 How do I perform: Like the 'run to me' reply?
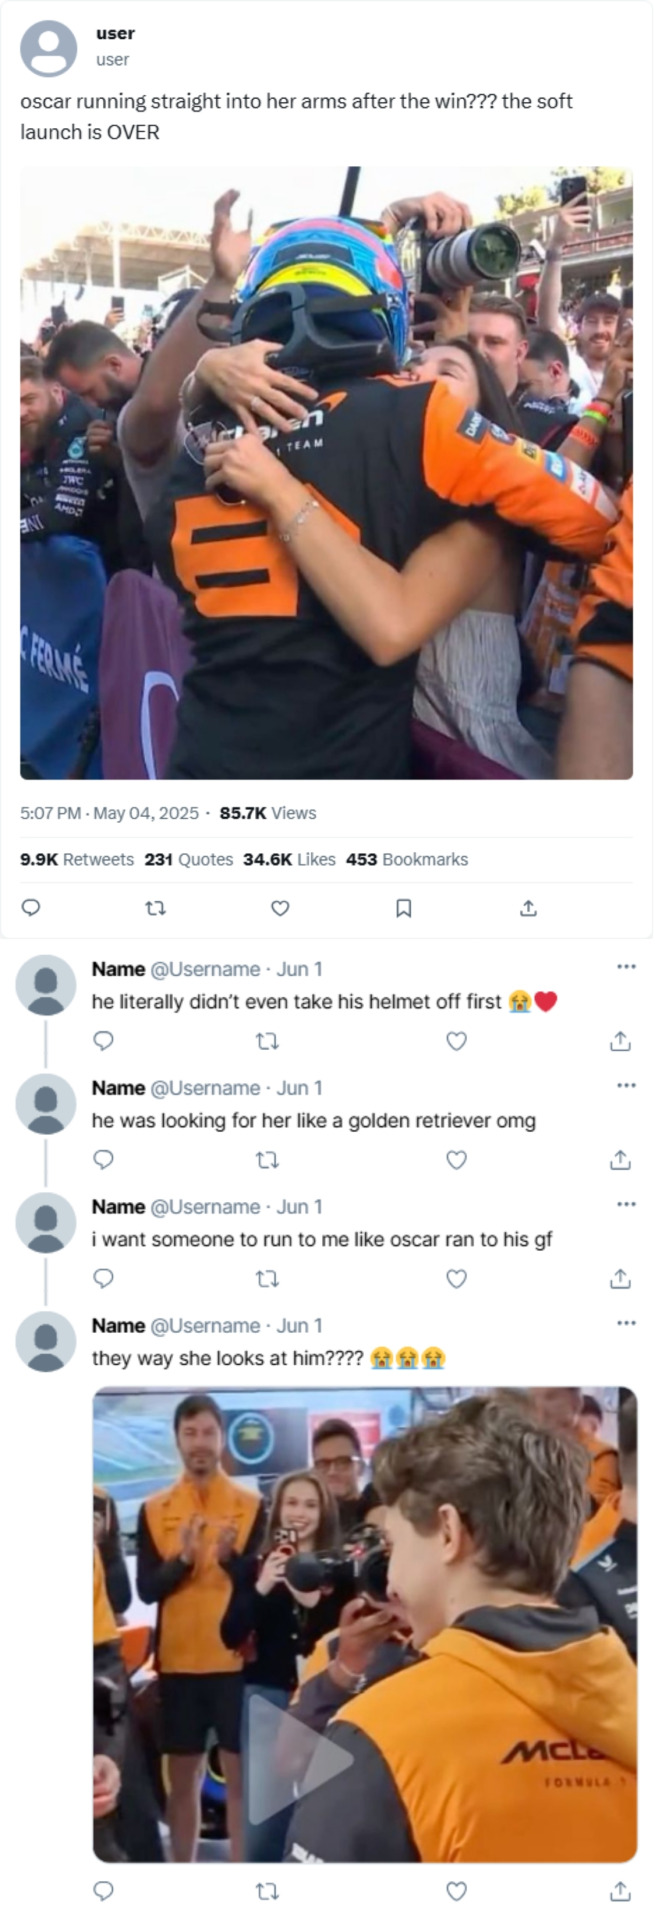point(456,1279)
